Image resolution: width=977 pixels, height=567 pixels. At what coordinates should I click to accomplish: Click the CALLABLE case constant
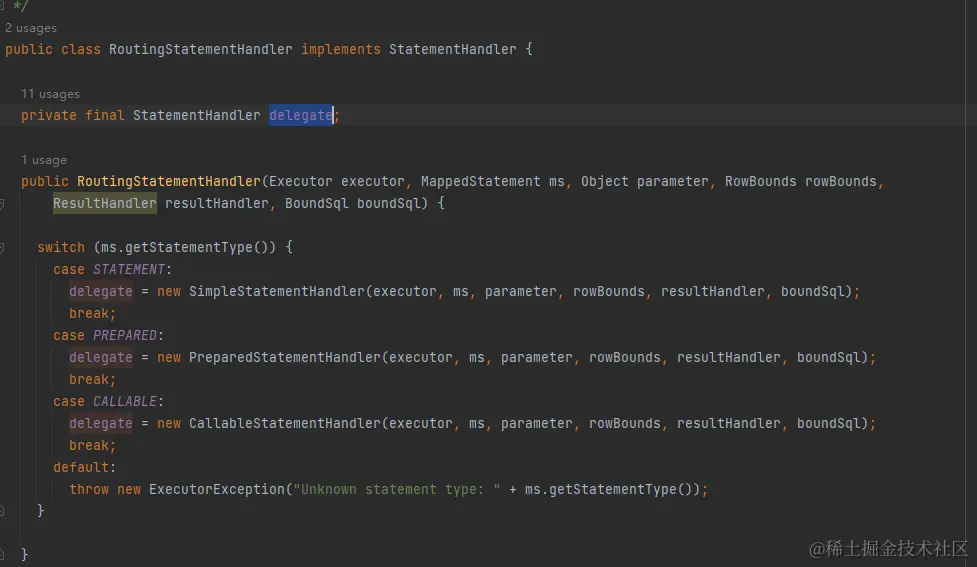coord(125,401)
